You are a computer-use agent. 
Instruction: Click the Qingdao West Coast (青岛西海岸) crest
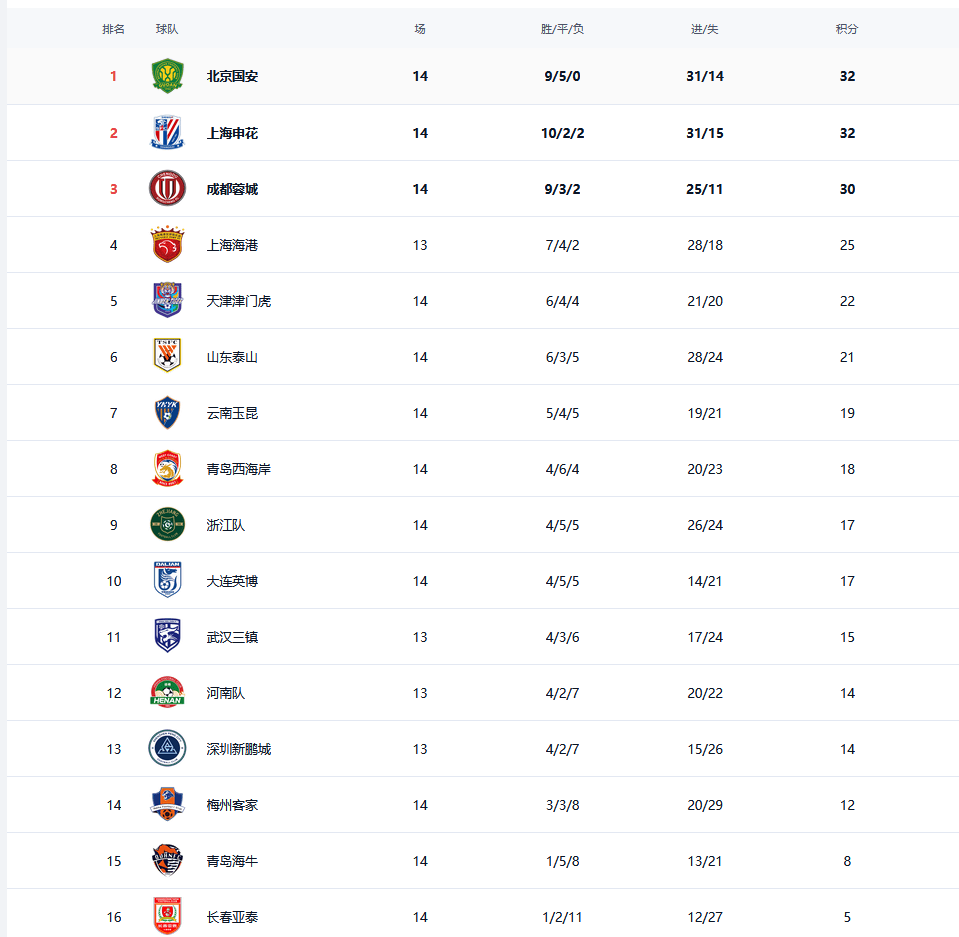(167, 469)
